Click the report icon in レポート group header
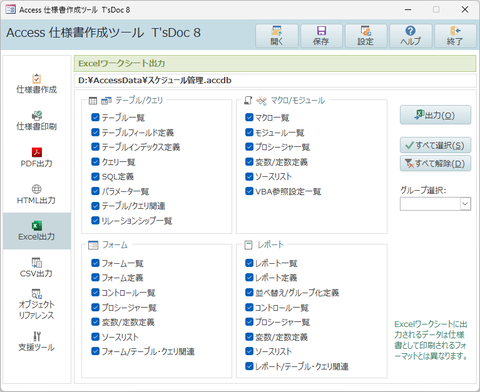This screenshot has width=480, height=392. tap(248, 245)
